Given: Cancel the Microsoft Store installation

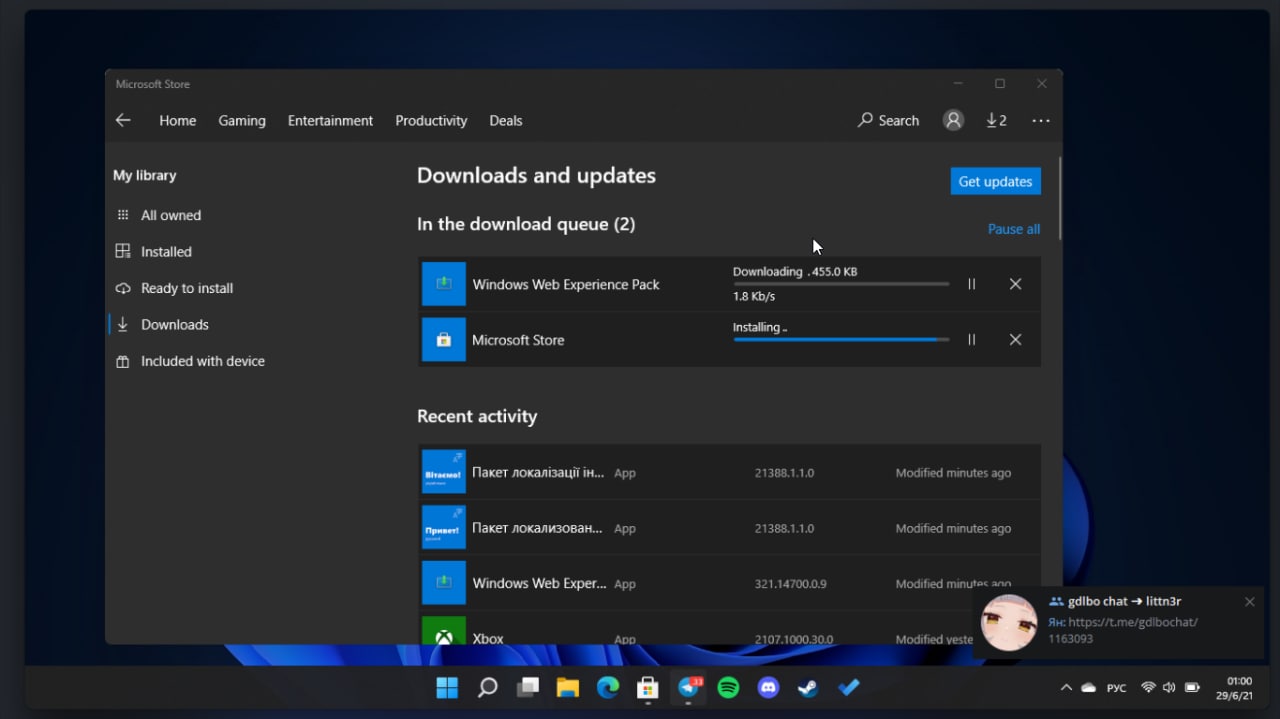Looking at the screenshot, I should coord(1015,340).
